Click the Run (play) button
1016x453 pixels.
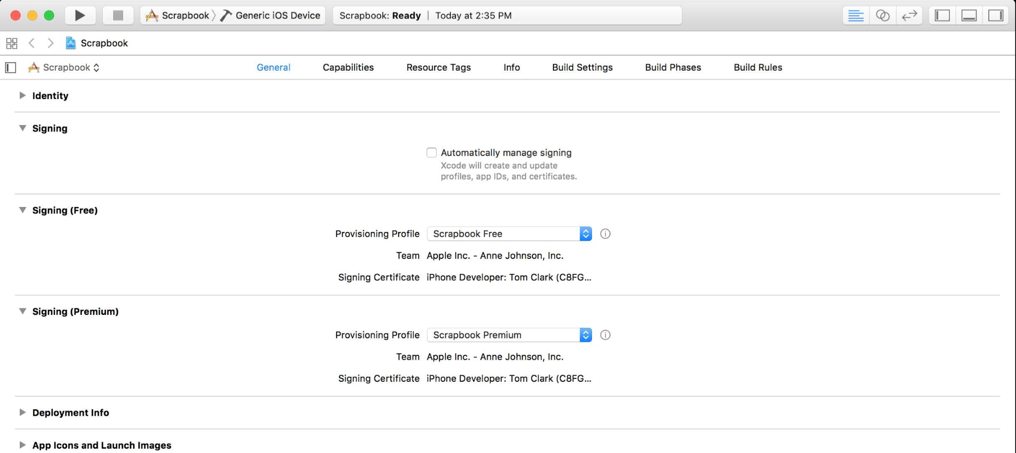[80, 15]
